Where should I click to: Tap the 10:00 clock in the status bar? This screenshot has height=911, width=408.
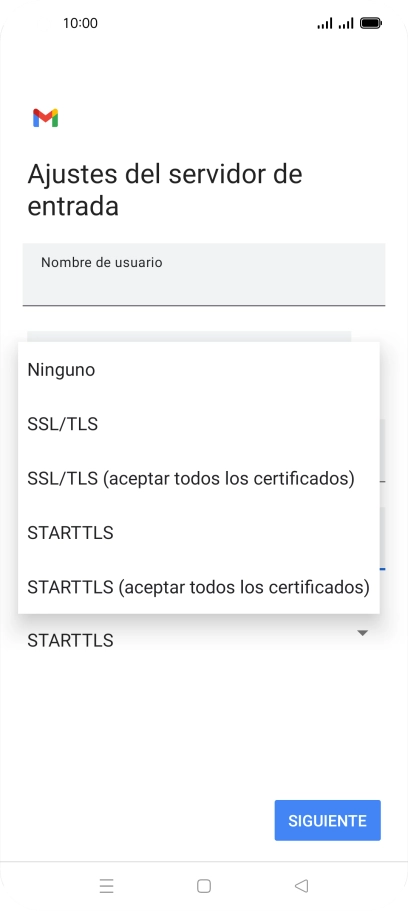[80, 23]
